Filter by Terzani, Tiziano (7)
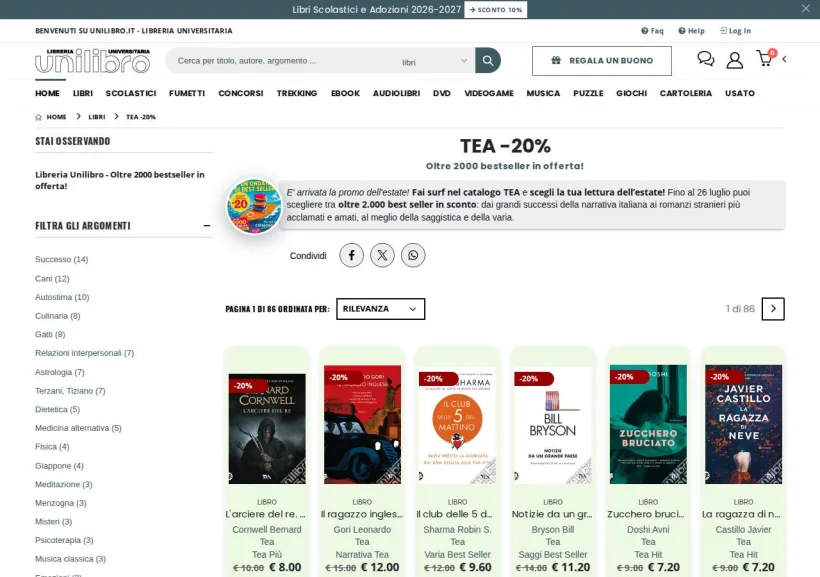This screenshot has height=577, width=820. click(x=70, y=391)
